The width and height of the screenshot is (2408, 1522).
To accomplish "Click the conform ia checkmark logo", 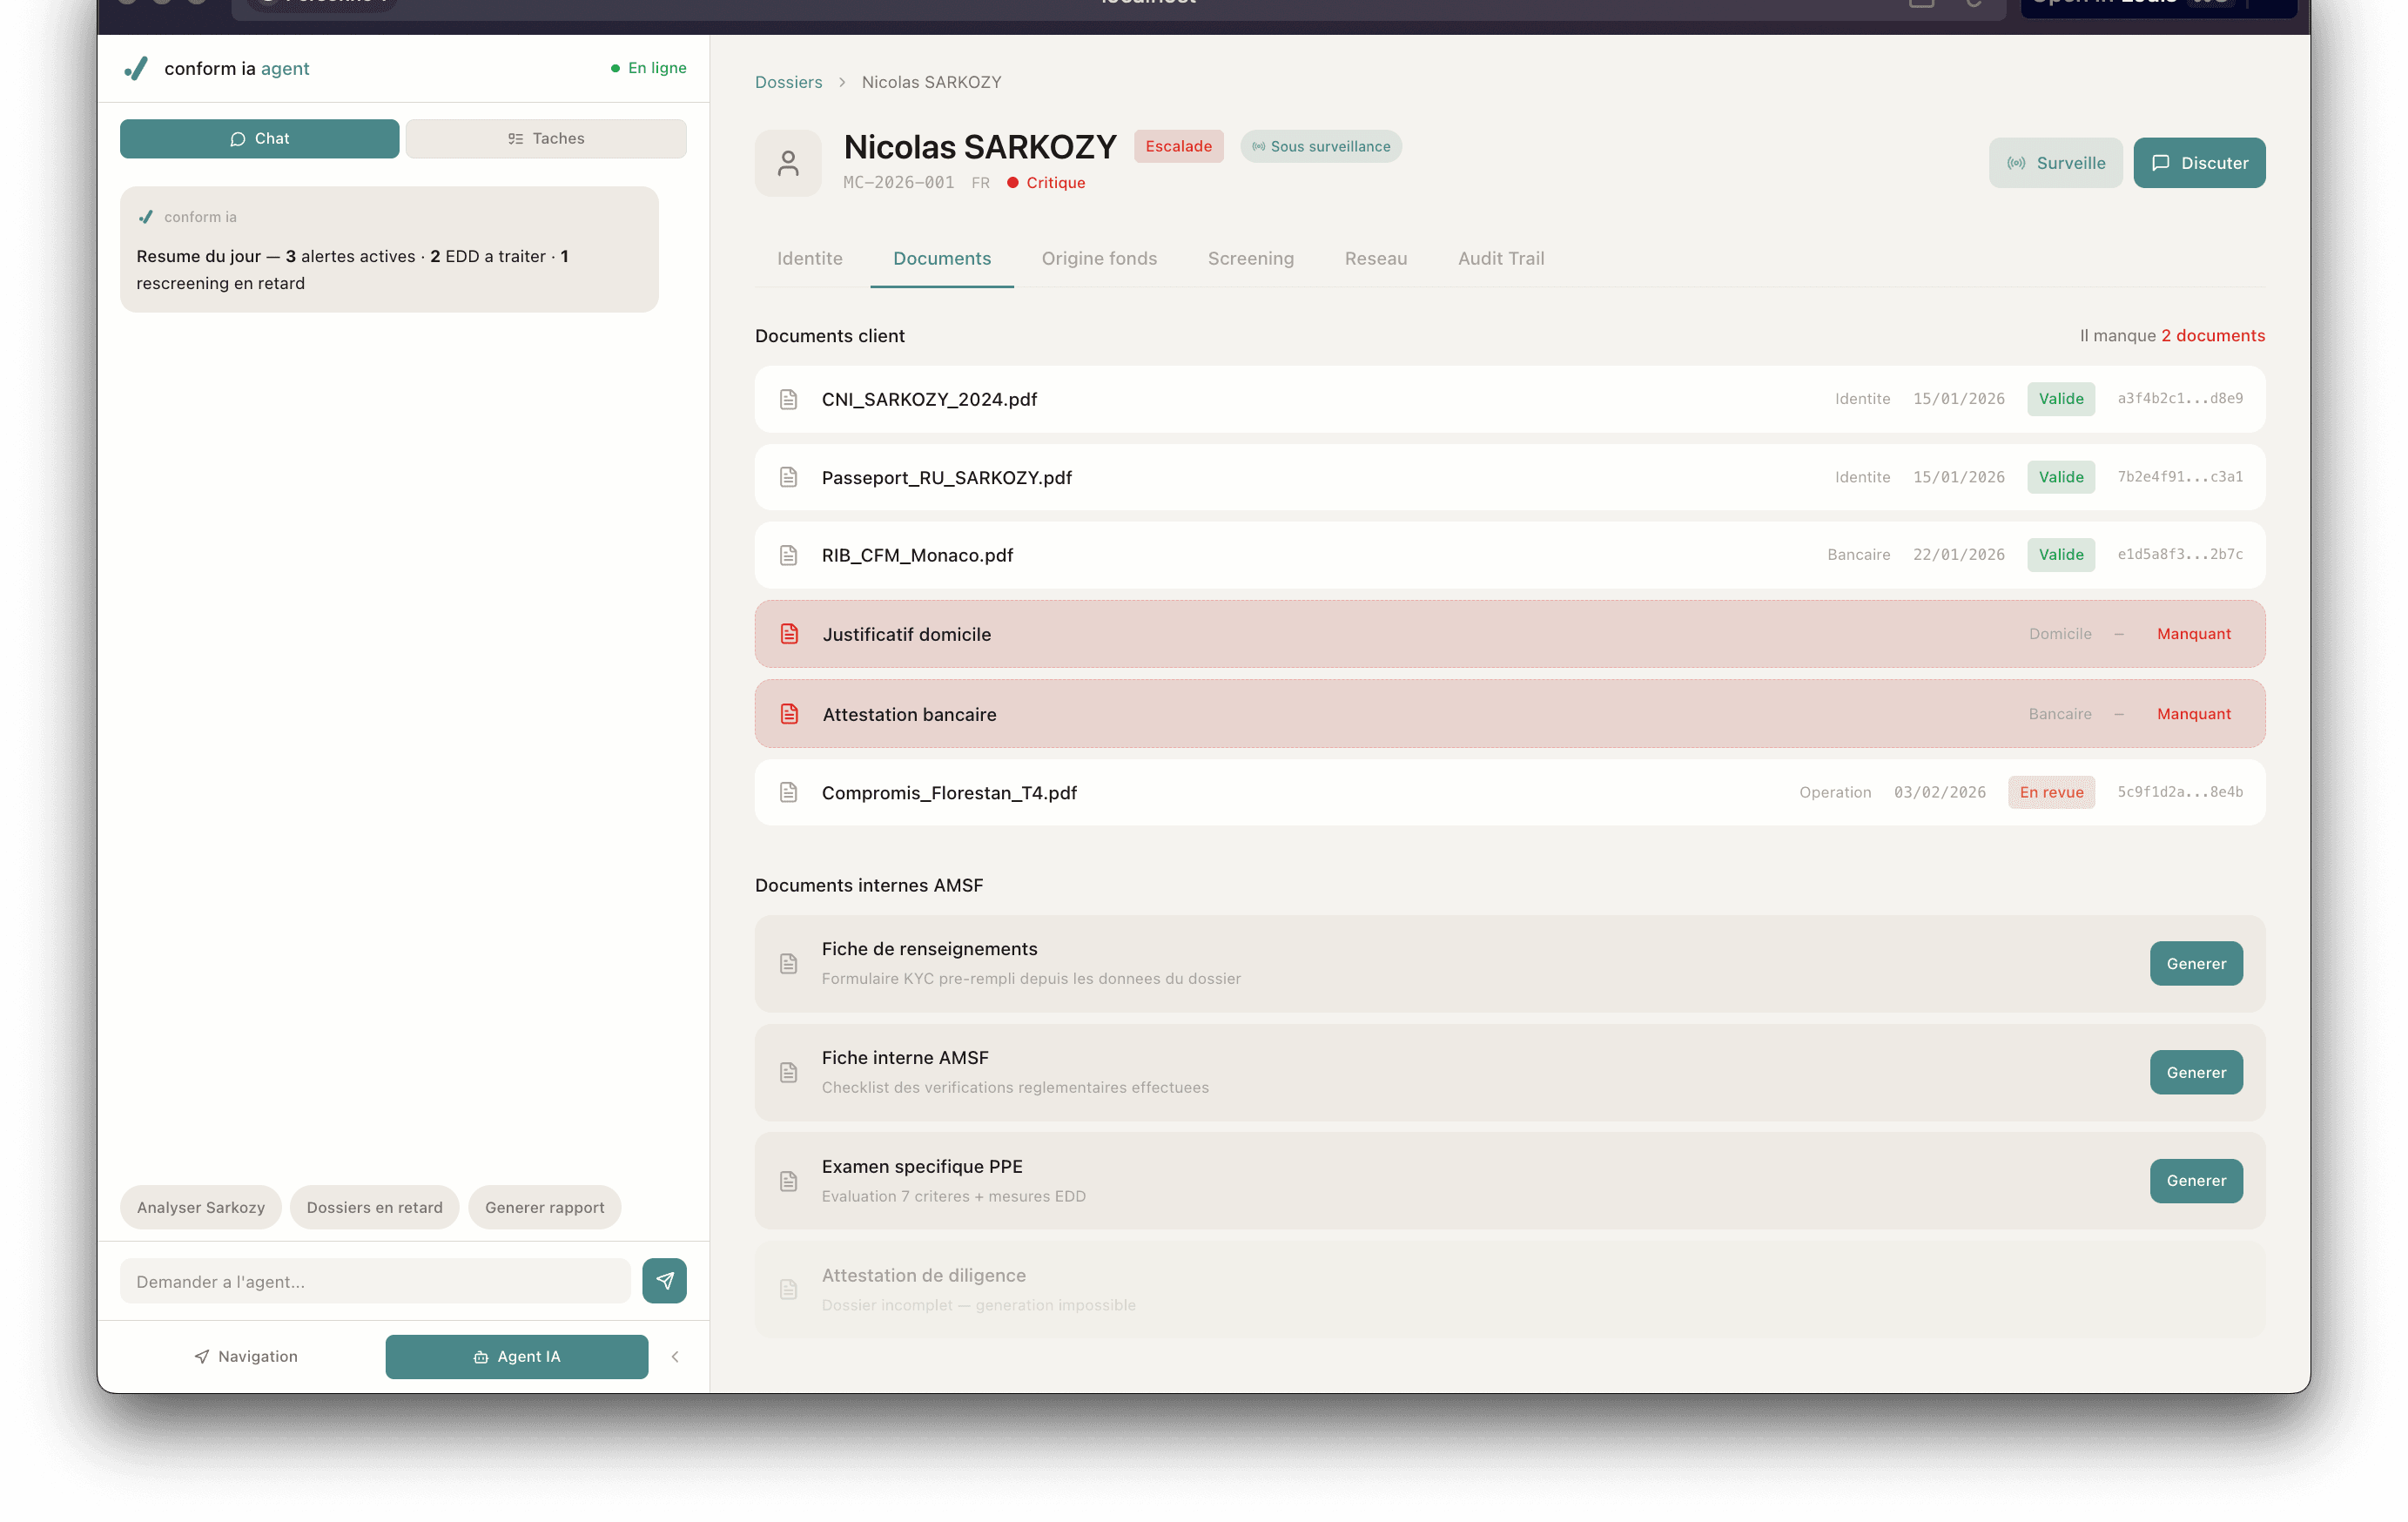I will (x=136, y=68).
